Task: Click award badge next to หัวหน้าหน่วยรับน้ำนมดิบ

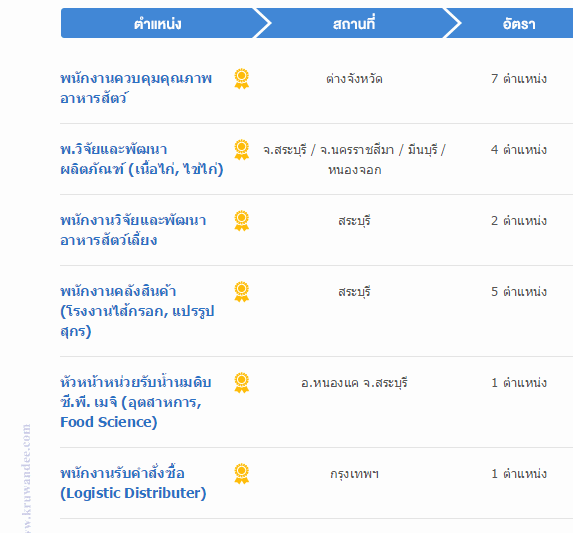Action: coord(242,382)
